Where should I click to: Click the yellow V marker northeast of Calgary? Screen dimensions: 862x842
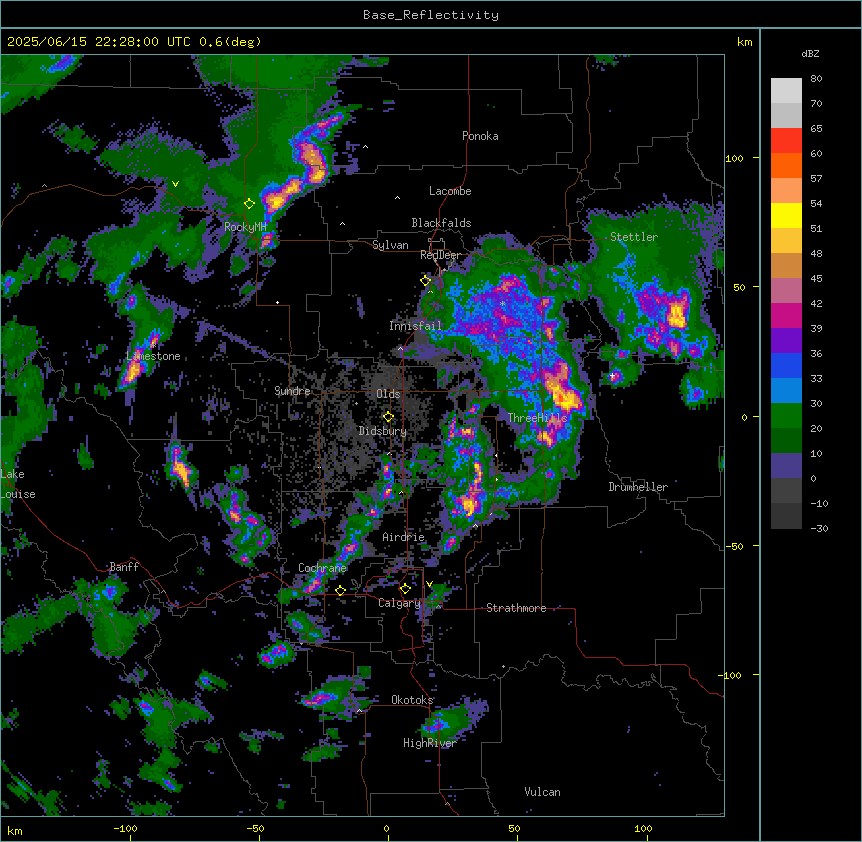[x=429, y=584]
